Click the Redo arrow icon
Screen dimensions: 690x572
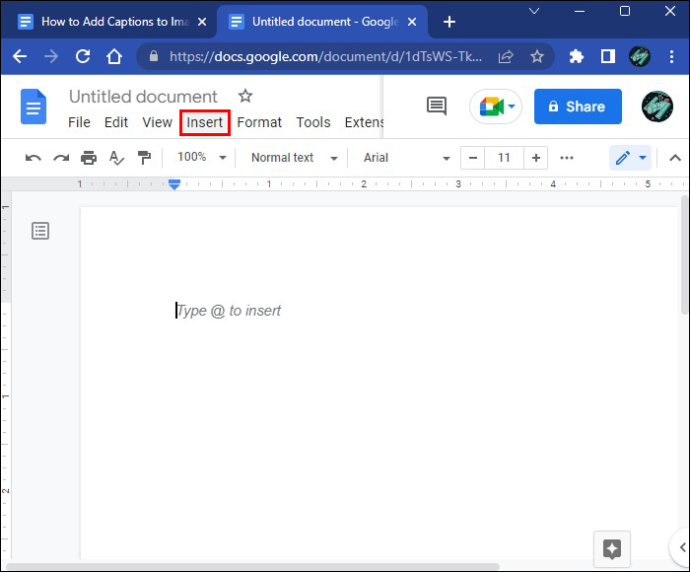[x=61, y=158]
